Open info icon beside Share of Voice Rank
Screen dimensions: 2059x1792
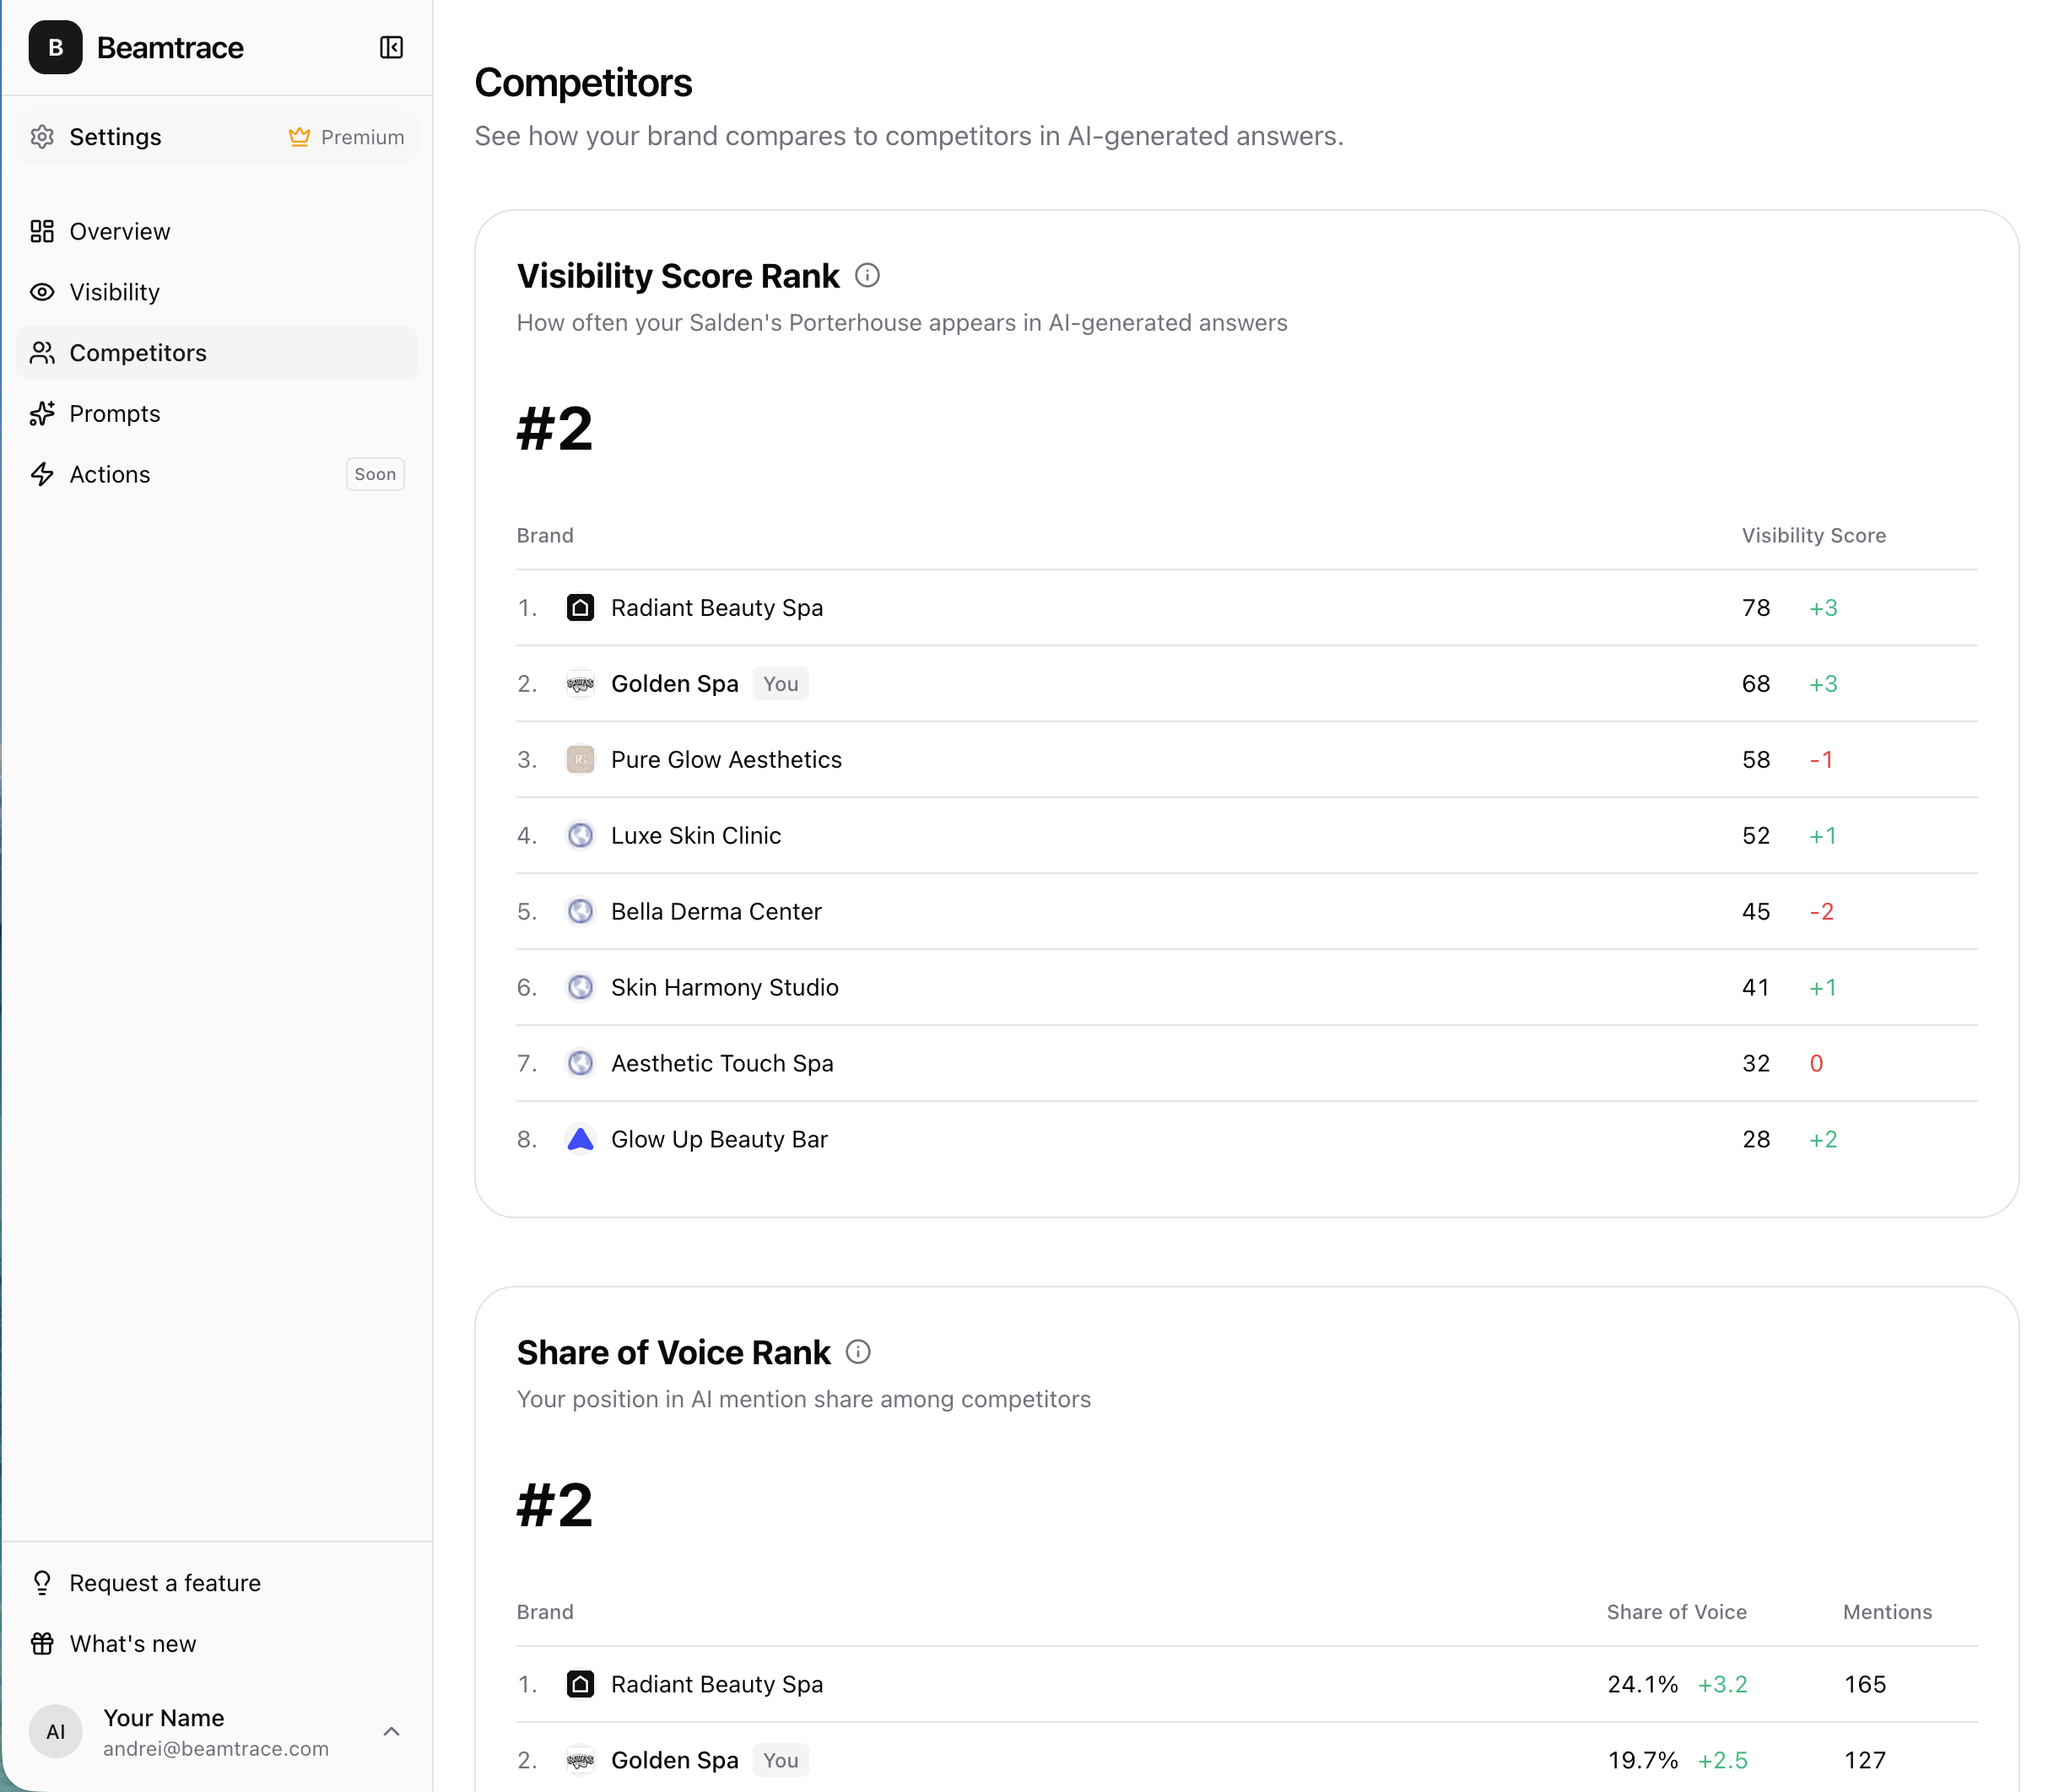858,1352
